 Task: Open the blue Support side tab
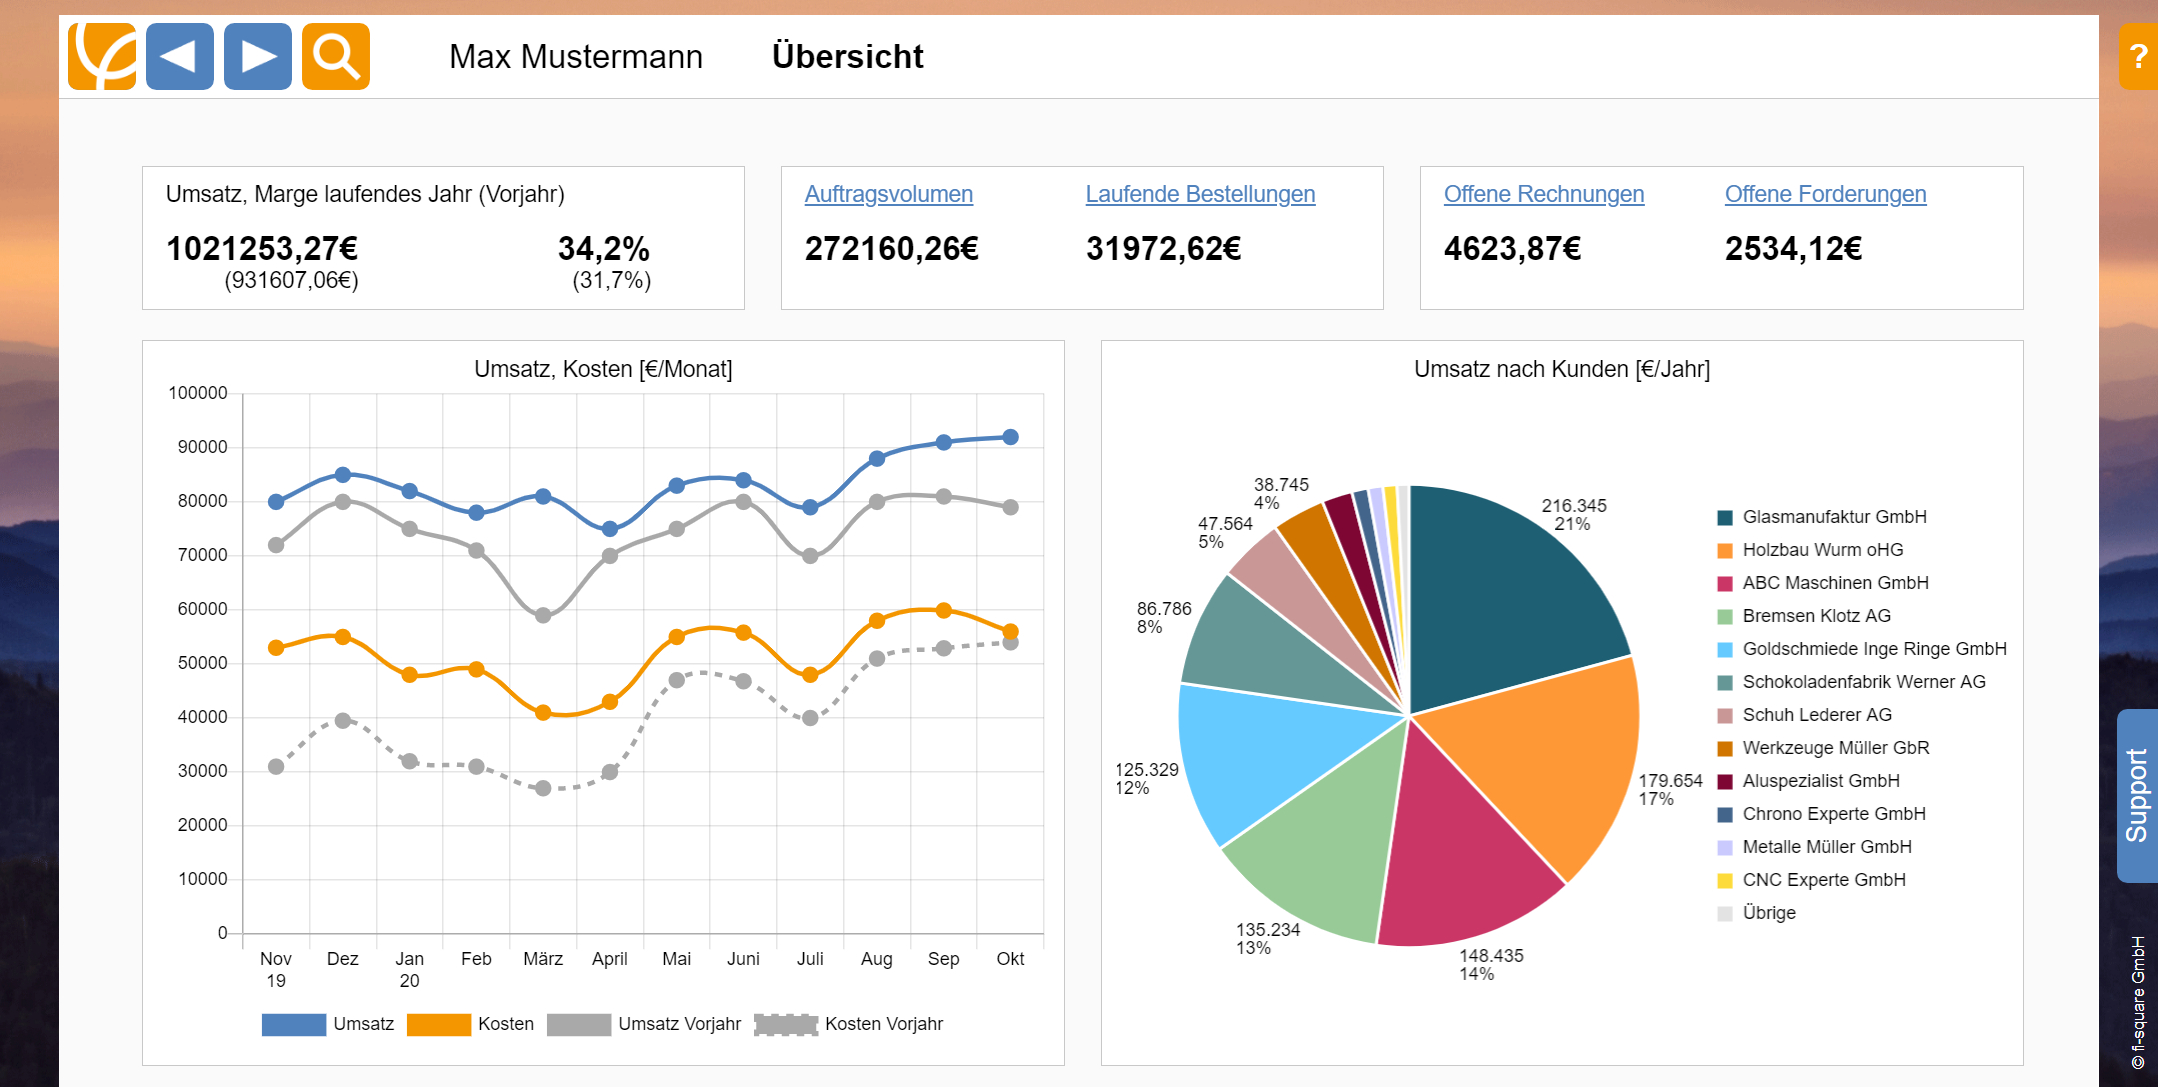[2137, 796]
